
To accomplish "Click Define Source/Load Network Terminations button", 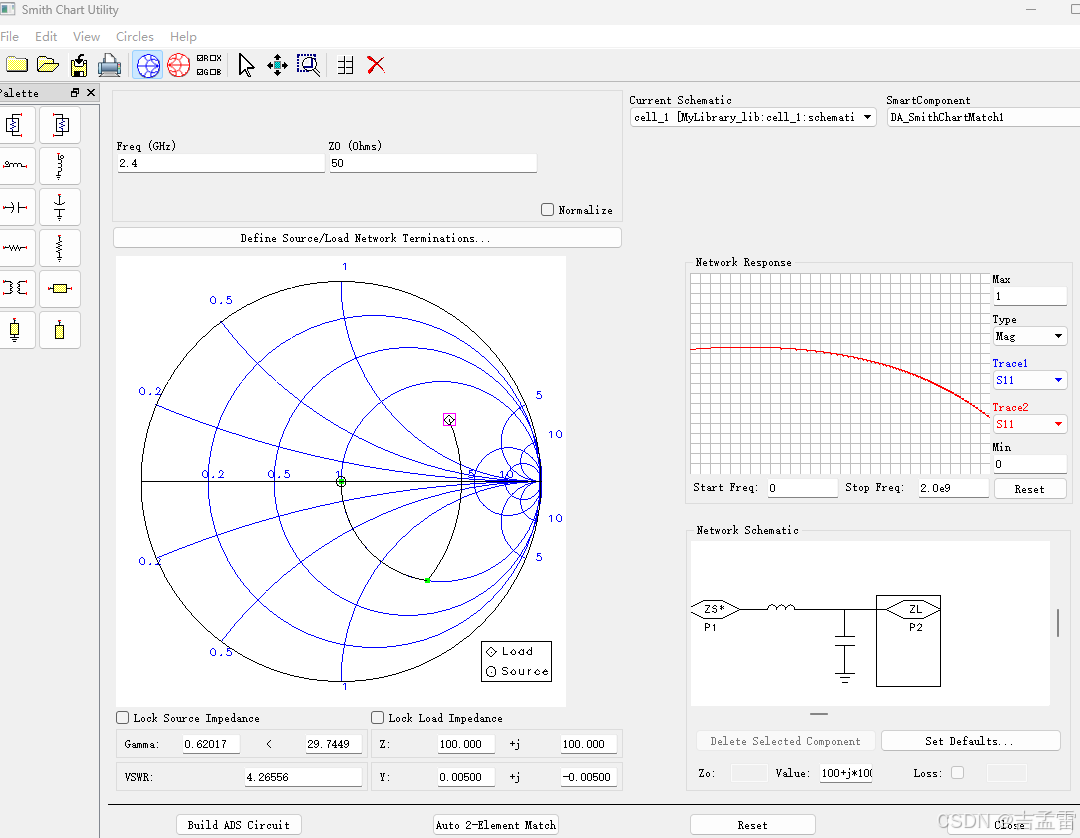I will [367, 238].
